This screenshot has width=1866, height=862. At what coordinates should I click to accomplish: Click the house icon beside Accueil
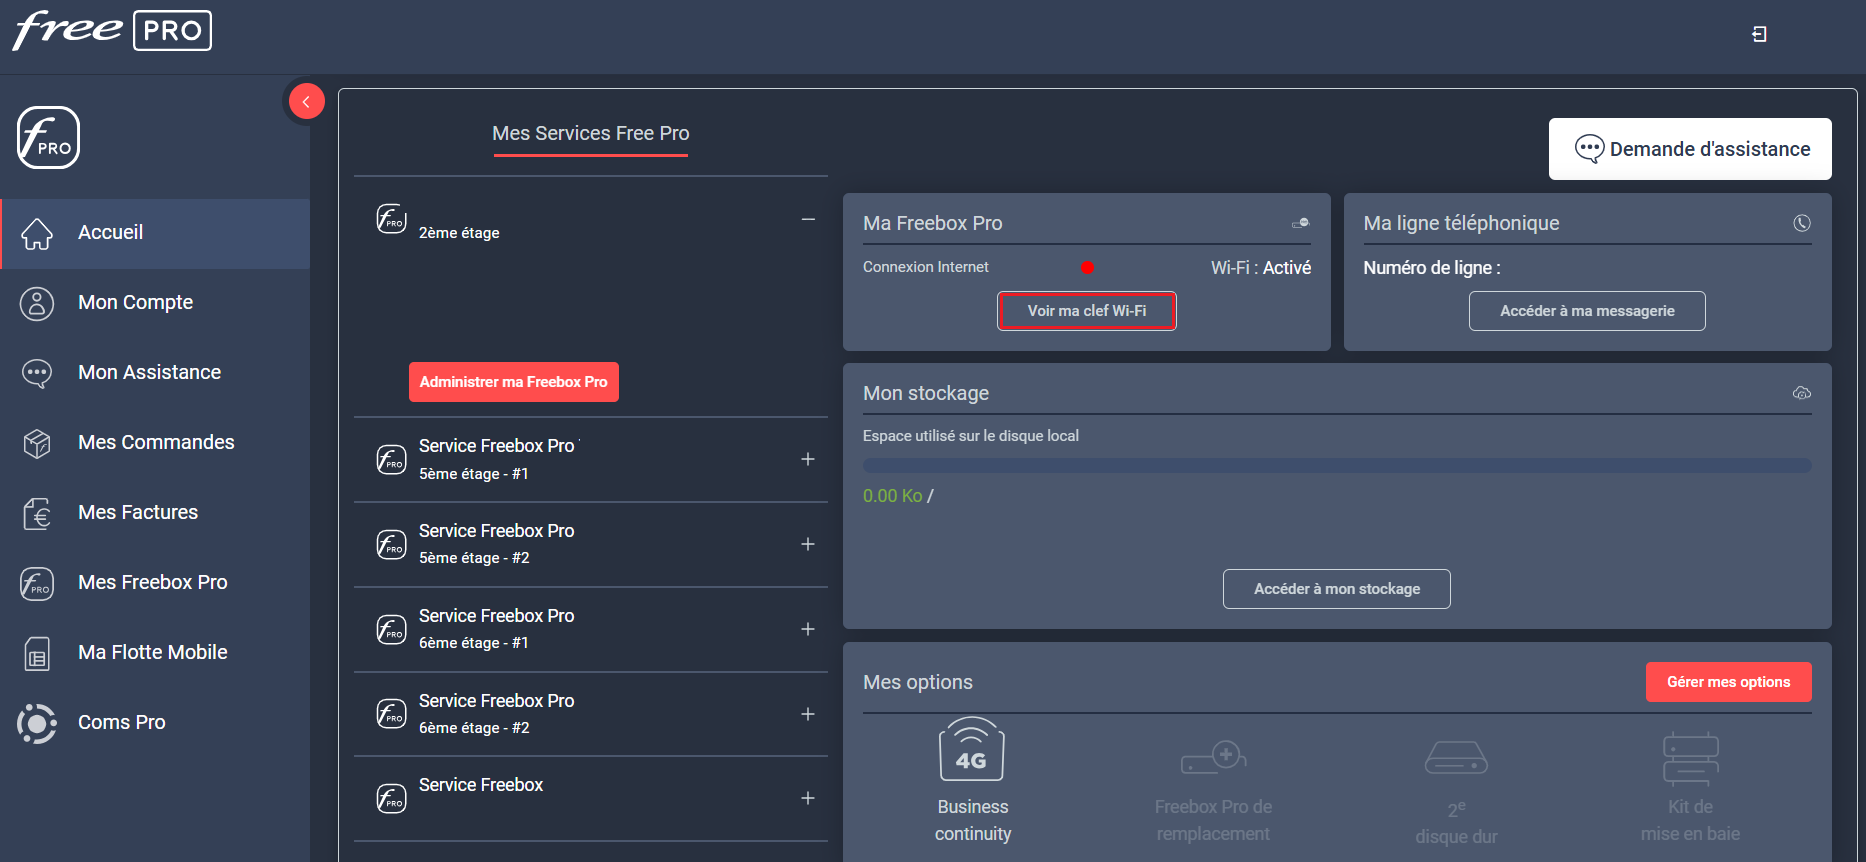click(x=37, y=233)
